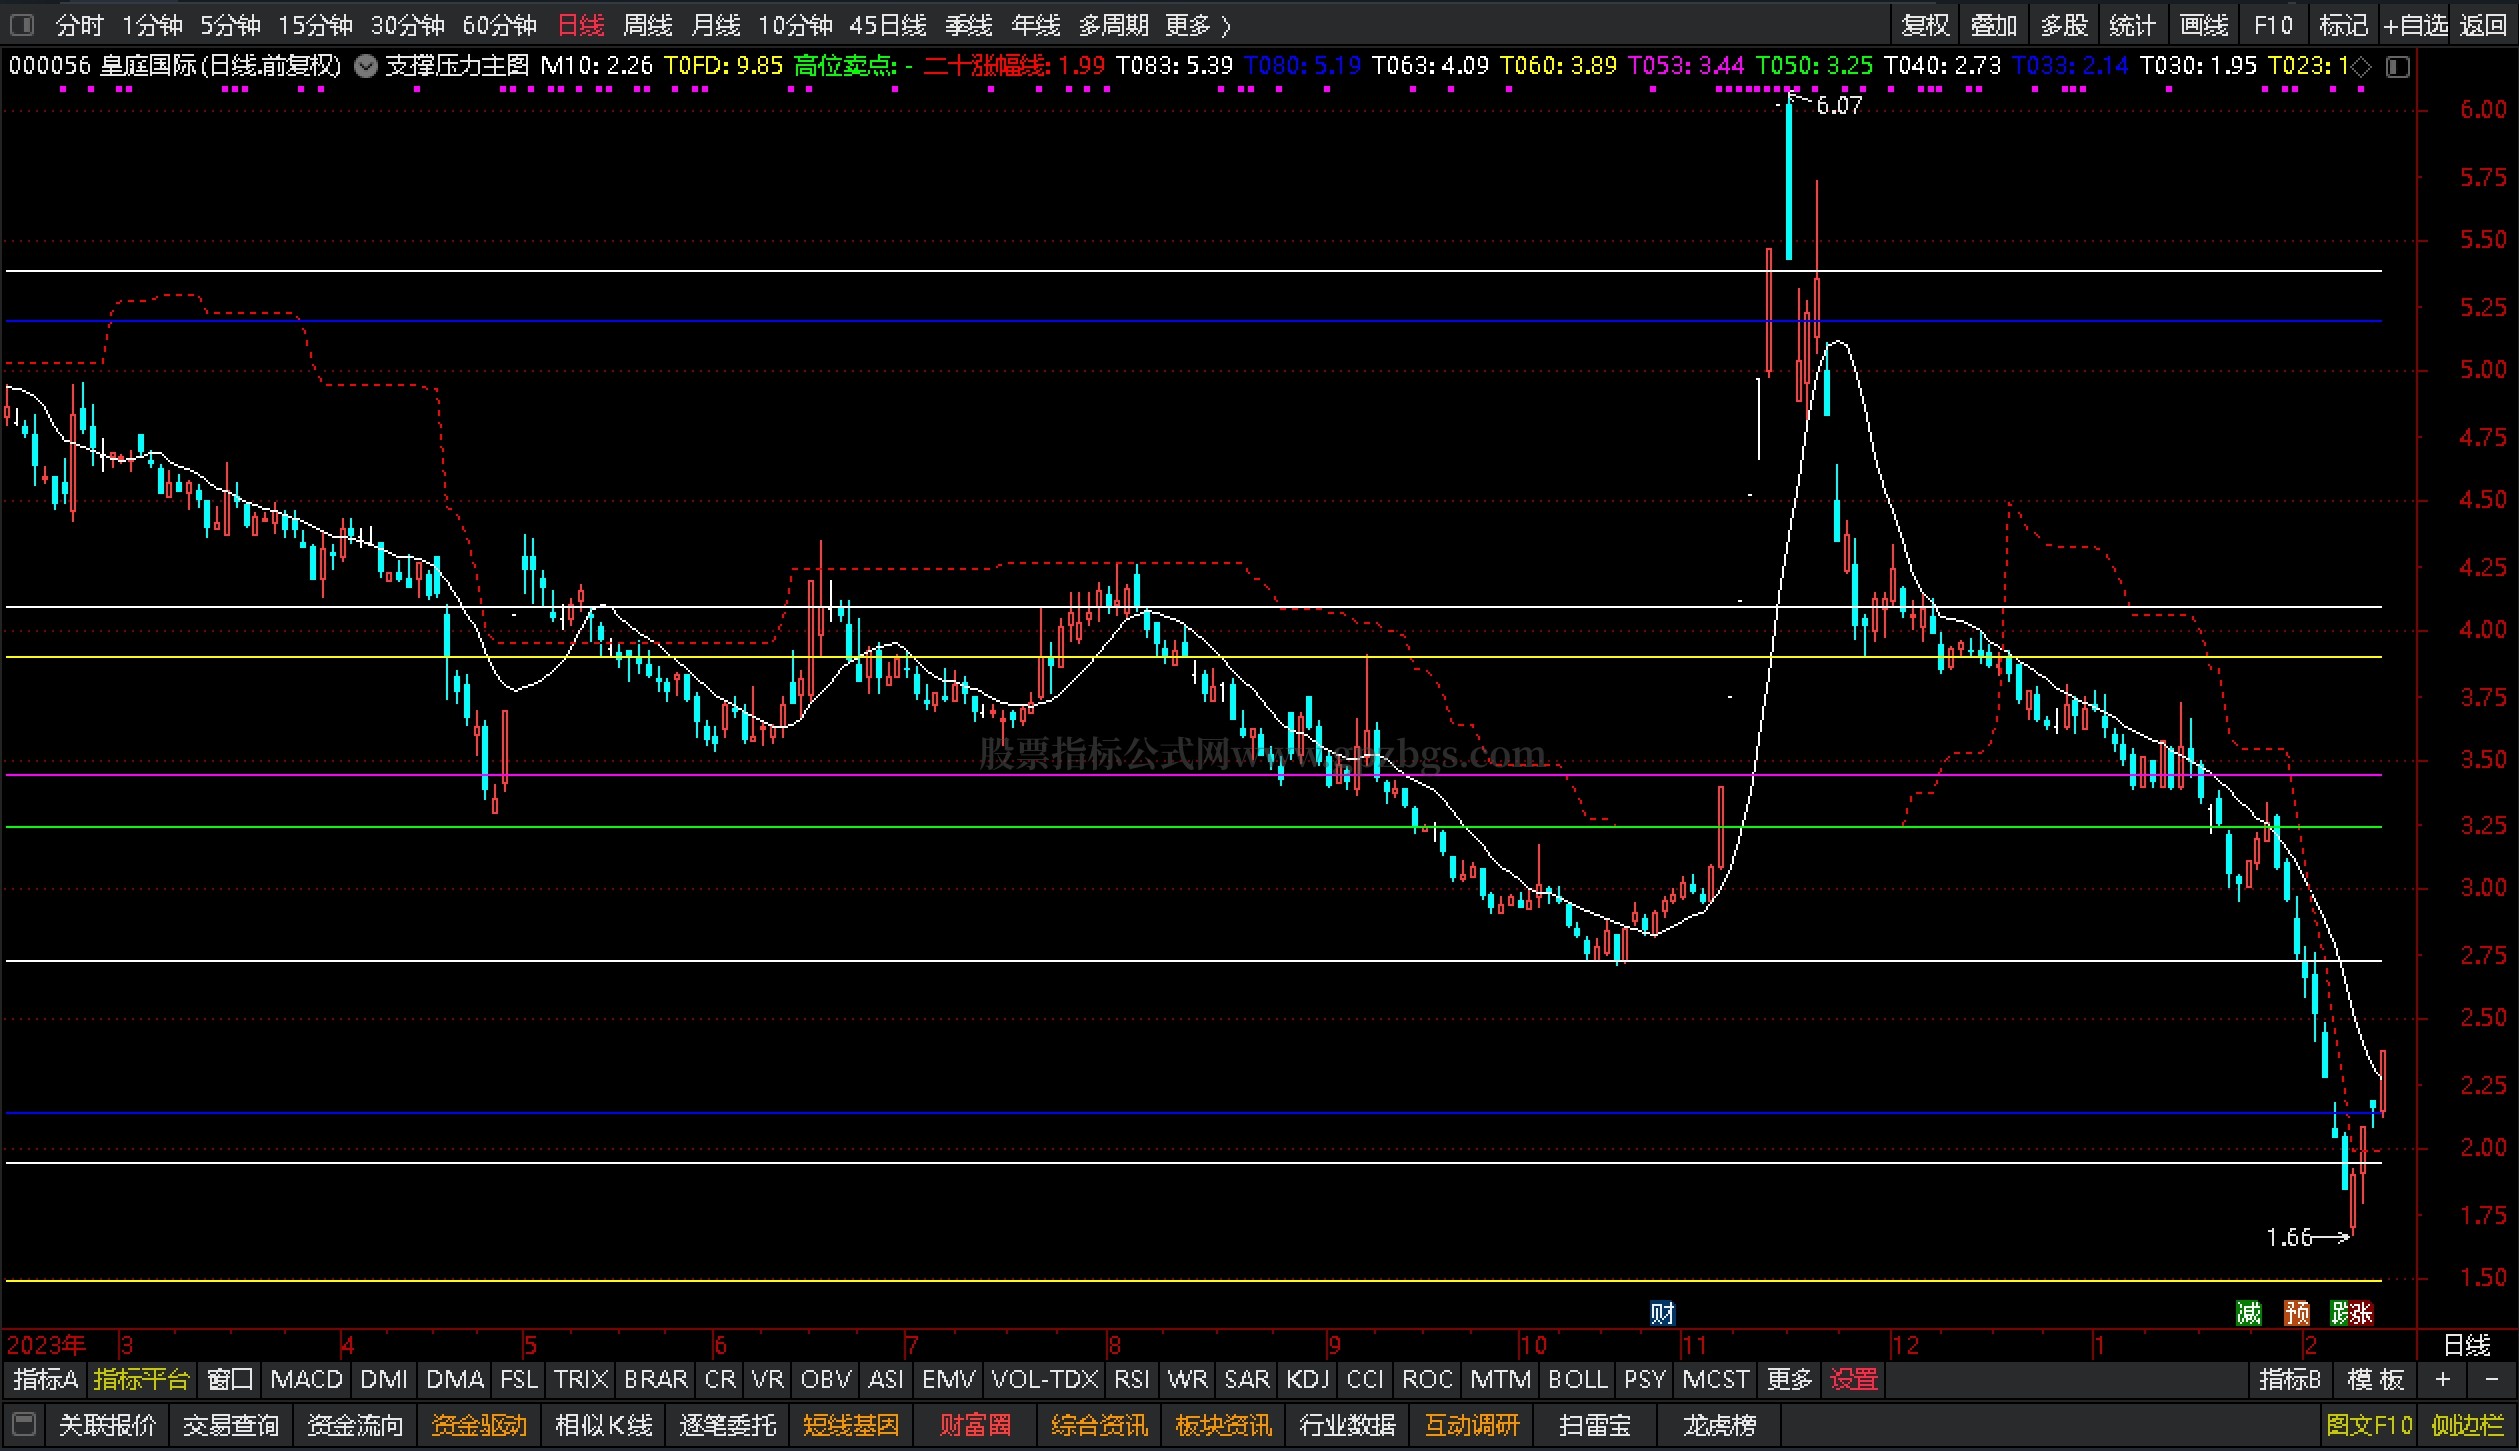This screenshot has height=1451, width=2519.
Task: Select the 10分钟 period
Action: pos(795,25)
